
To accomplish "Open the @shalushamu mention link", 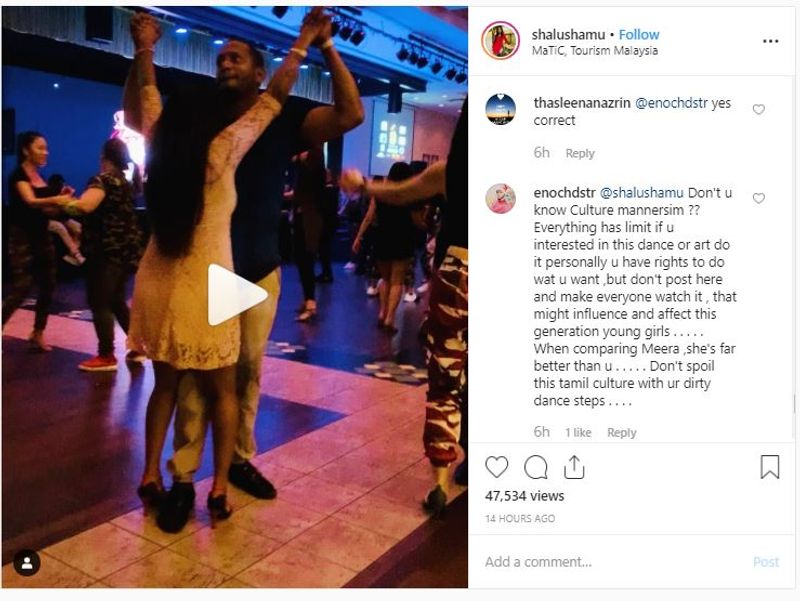I will pyautogui.click(x=641, y=193).
